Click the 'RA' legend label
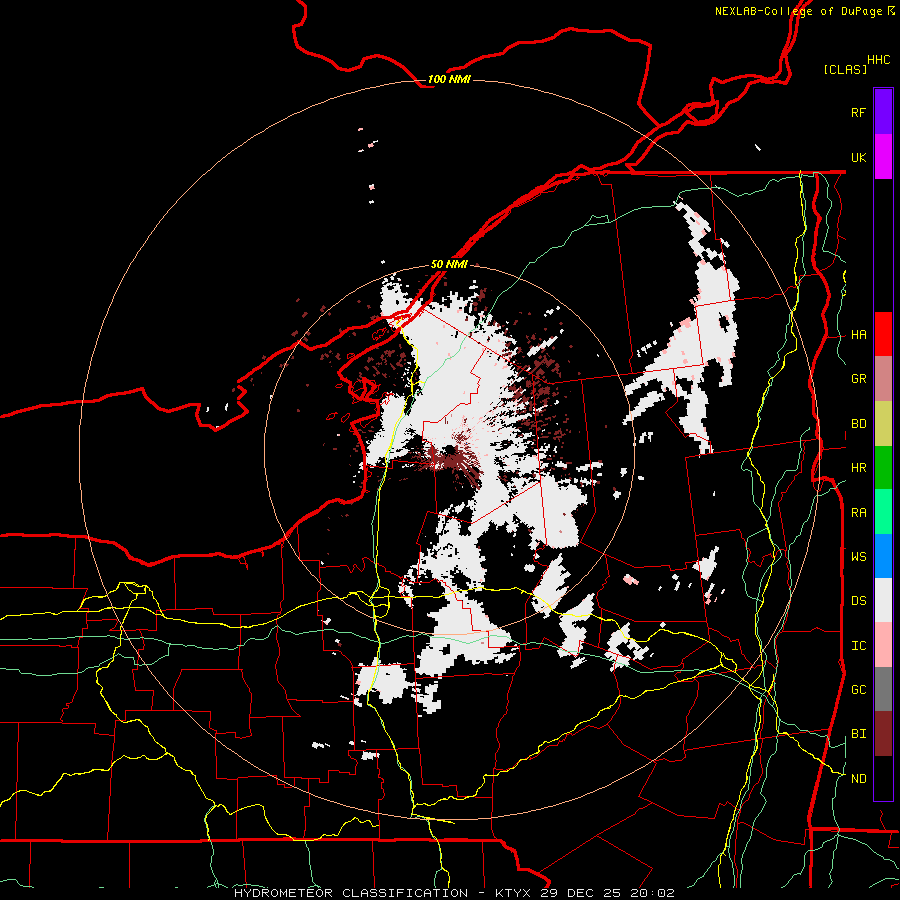This screenshot has width=900, height=900. 858,513
